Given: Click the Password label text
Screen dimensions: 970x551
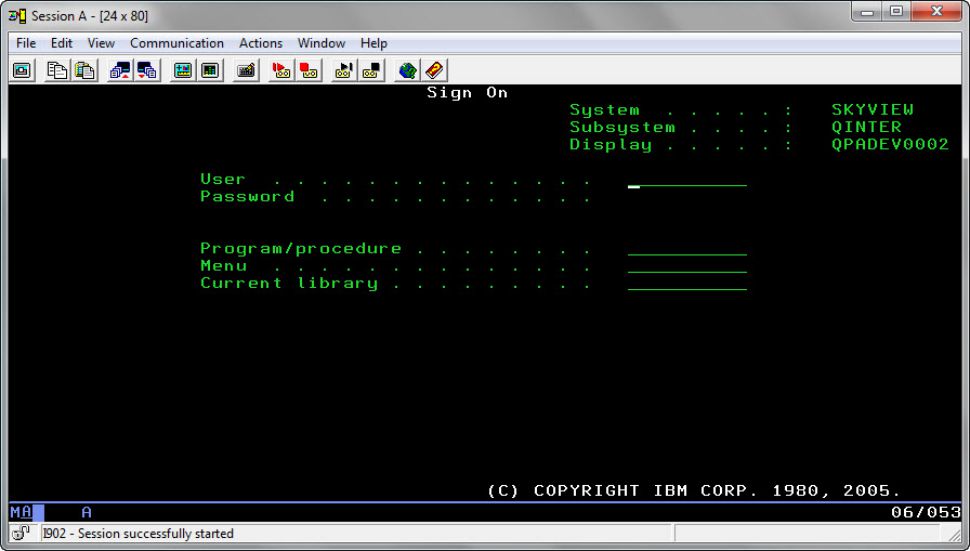Looking at the screenshot, I should pos(247,197).
